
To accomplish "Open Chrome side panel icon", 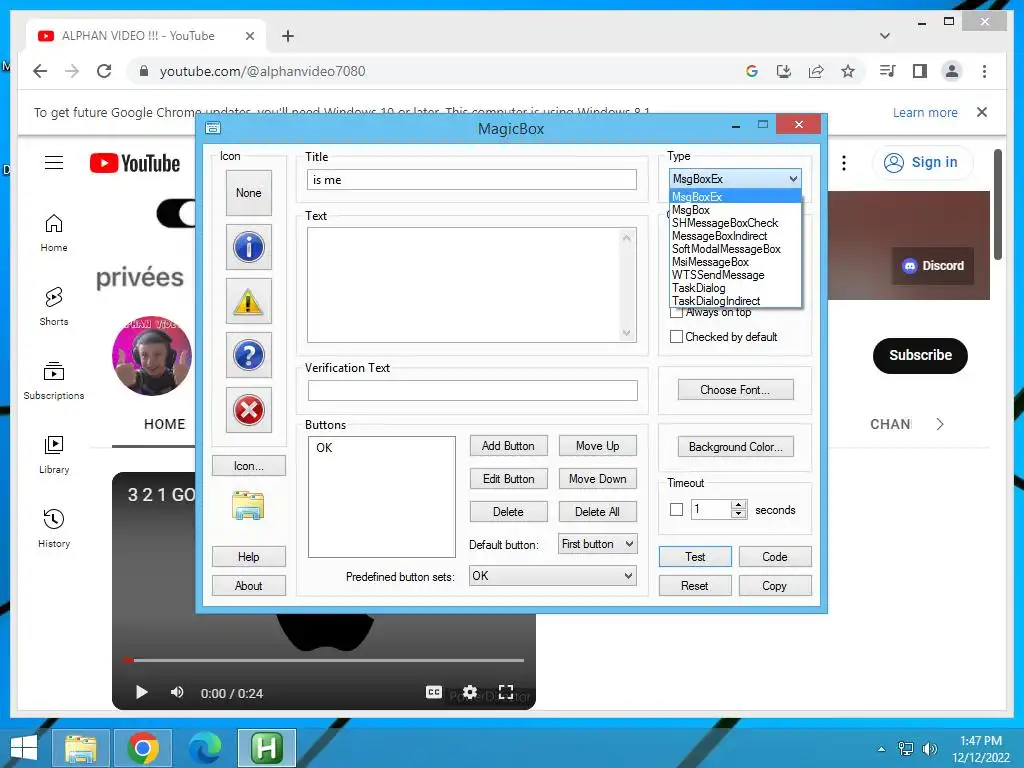I will tap(920, 71).
